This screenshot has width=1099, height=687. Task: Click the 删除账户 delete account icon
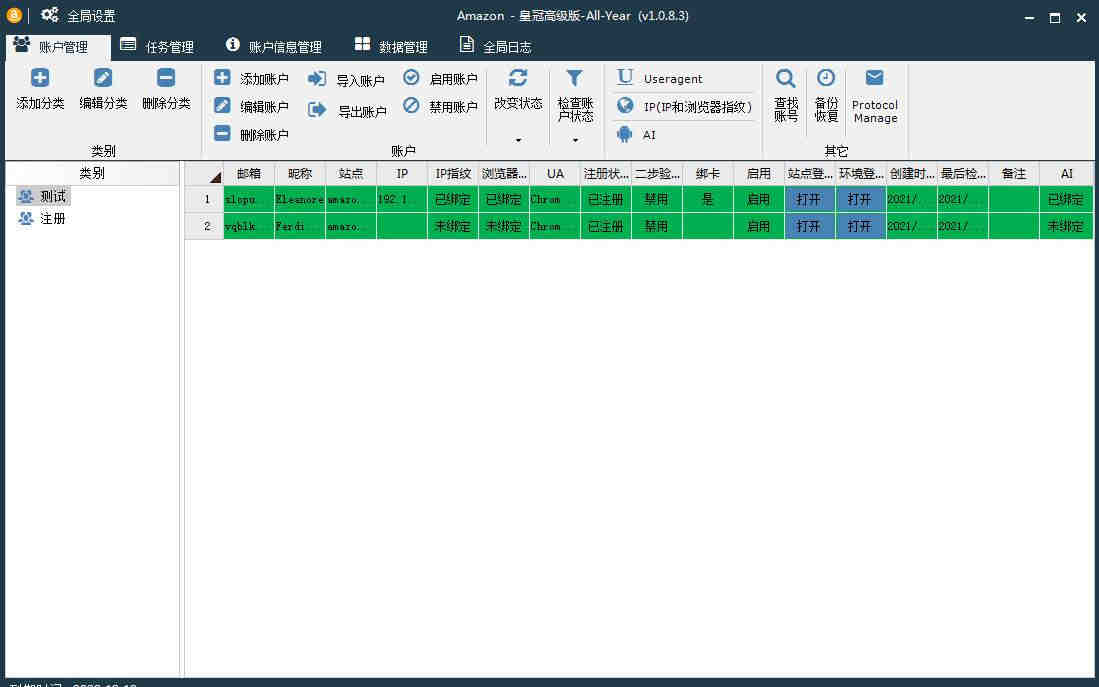pyautogui.click(x=222, y=133)
